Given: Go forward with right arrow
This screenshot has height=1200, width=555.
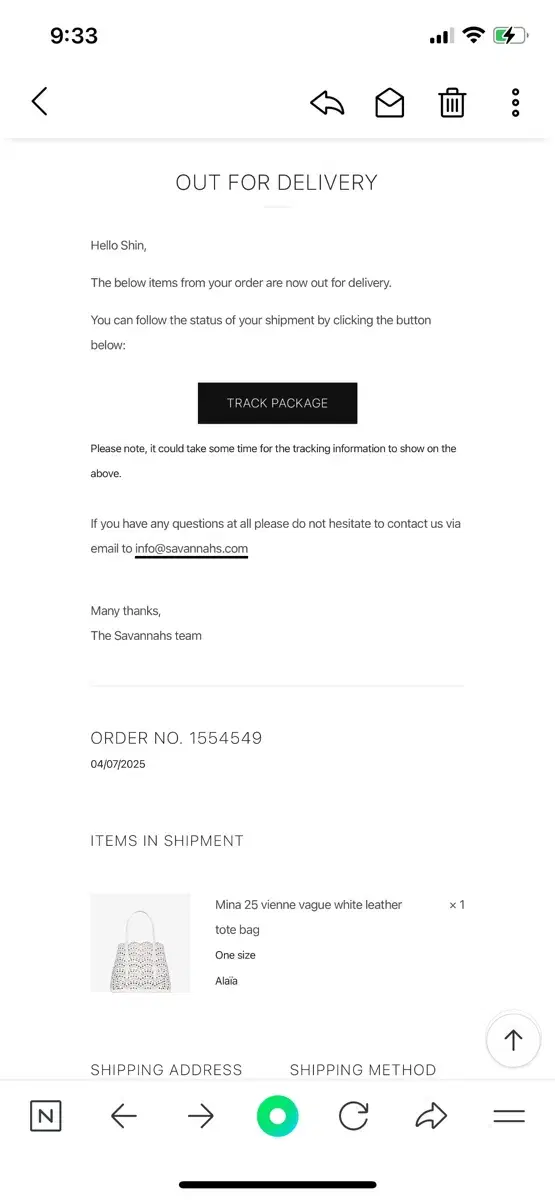Looking at the screenshot, I should [201, 1116].
